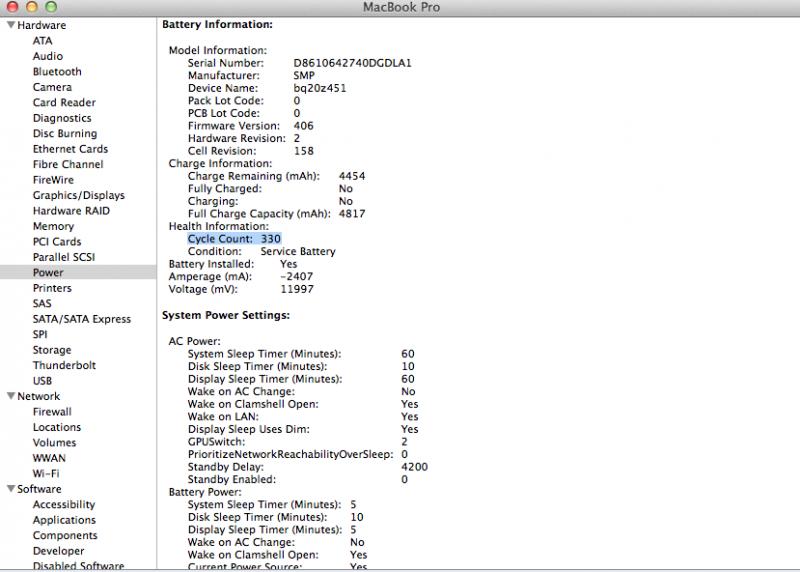The image size is (800, 572).
Task: Select Hardware RAID entry
Action: (x=71, y=211)
